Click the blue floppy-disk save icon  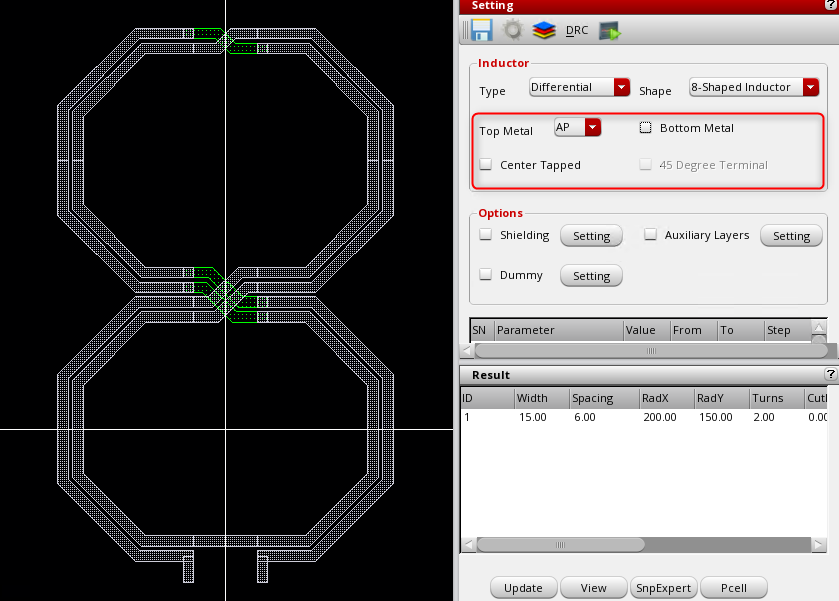click(479, 30)
